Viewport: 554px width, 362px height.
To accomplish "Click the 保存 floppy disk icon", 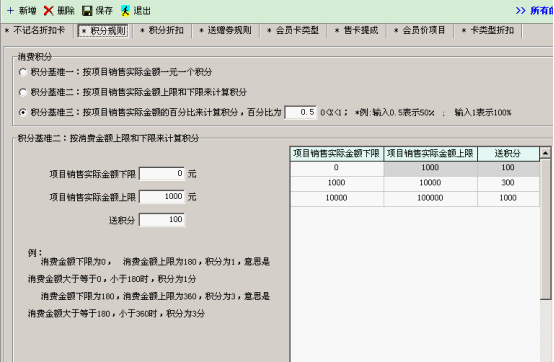I will click(87, 11).
